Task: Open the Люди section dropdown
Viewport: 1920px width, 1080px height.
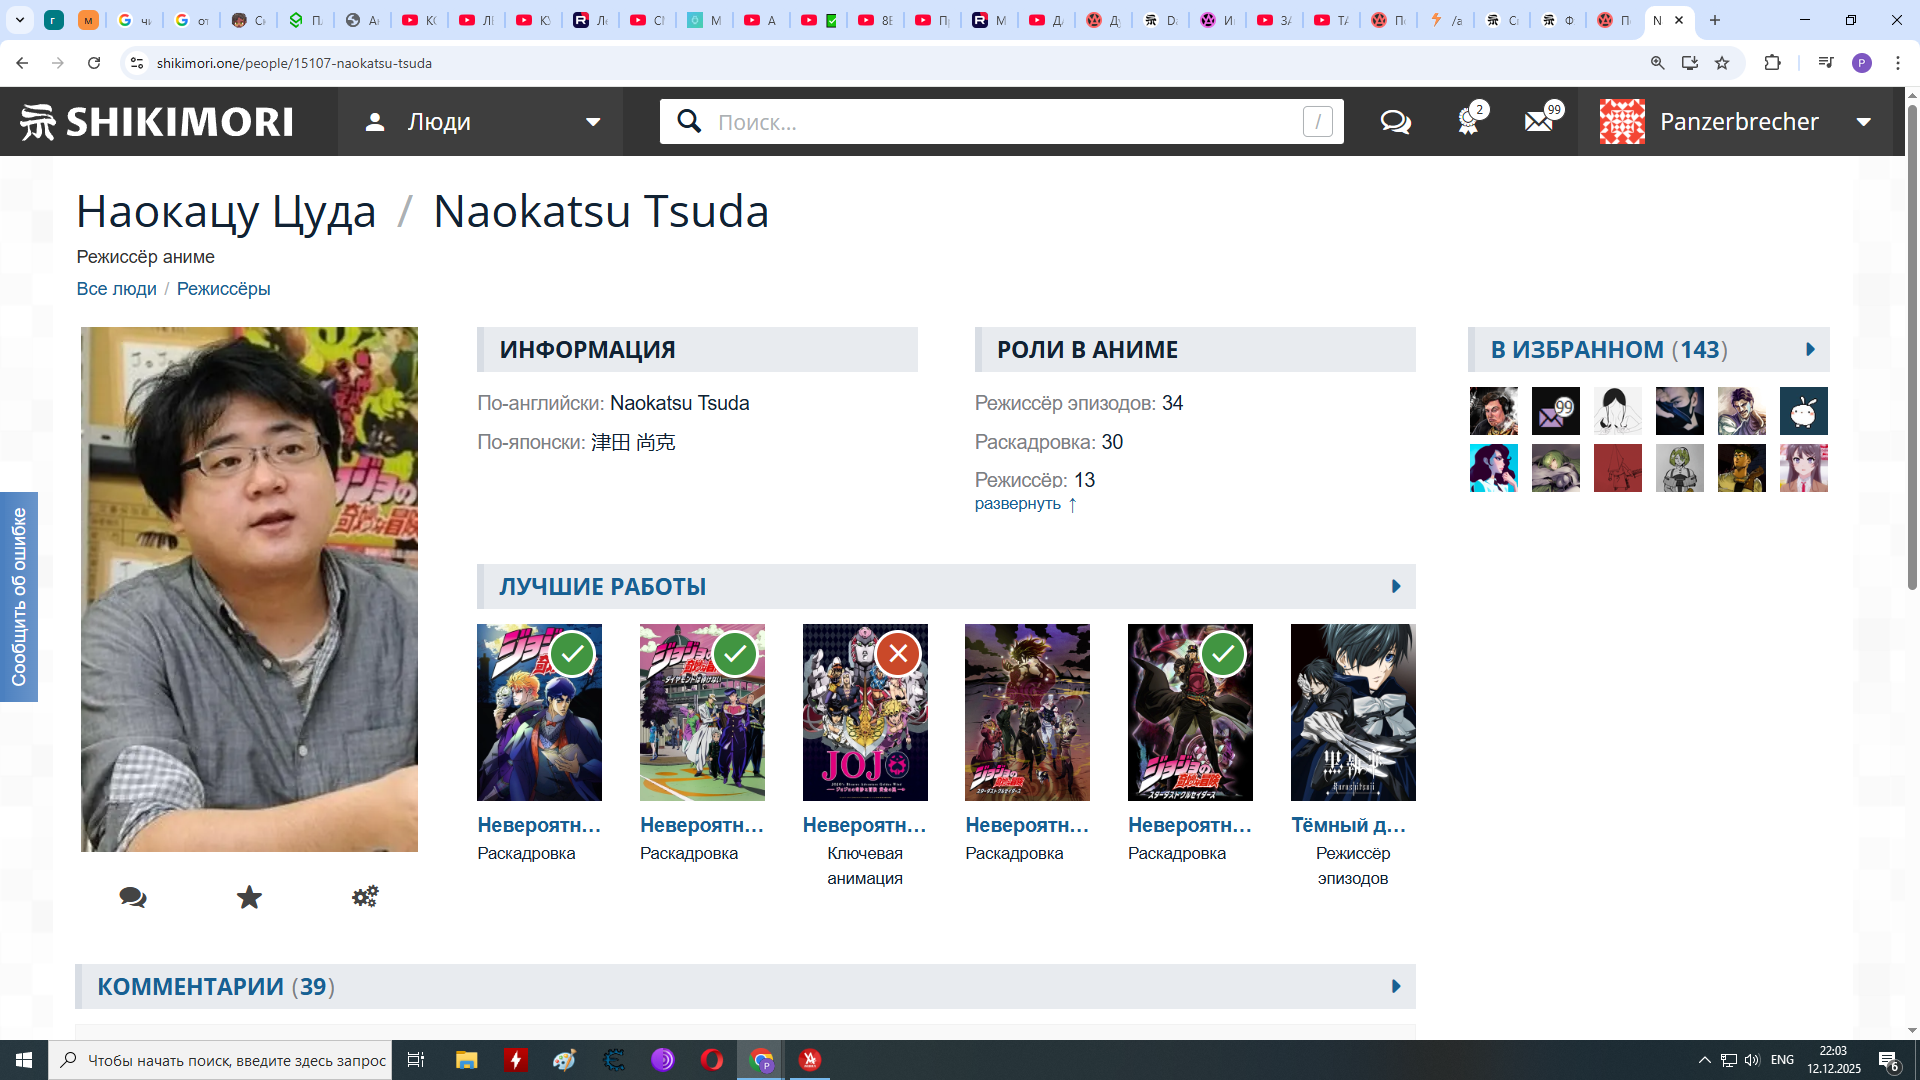Action: click(x=481, y=122)
